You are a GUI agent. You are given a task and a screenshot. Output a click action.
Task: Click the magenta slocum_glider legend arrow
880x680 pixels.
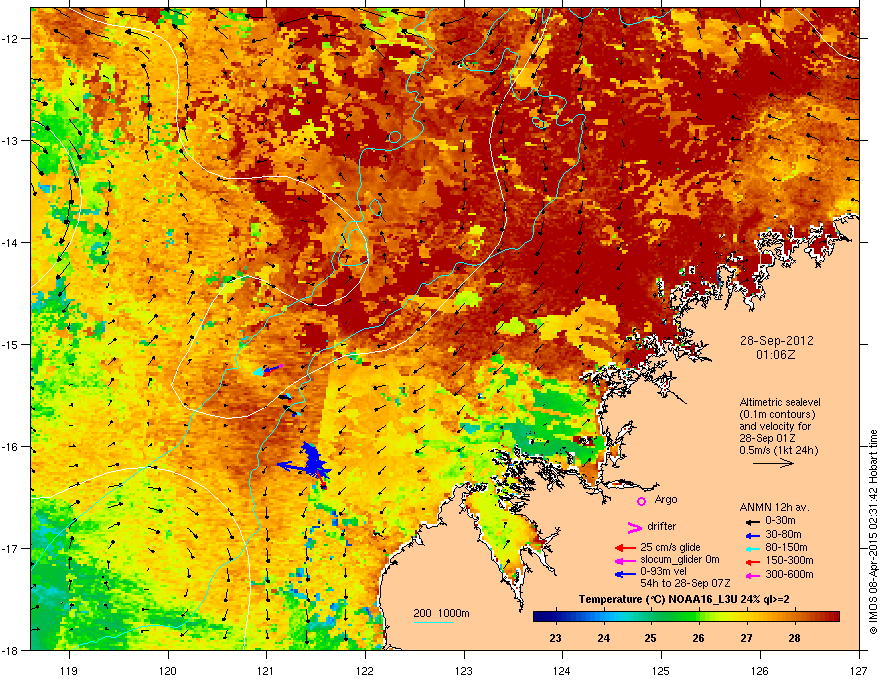point(625,560)
